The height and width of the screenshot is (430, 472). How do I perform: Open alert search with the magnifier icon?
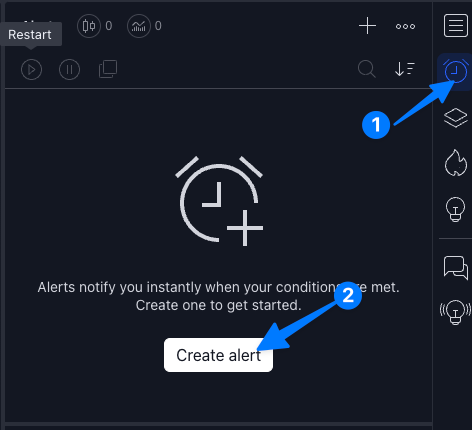(367, 69)
